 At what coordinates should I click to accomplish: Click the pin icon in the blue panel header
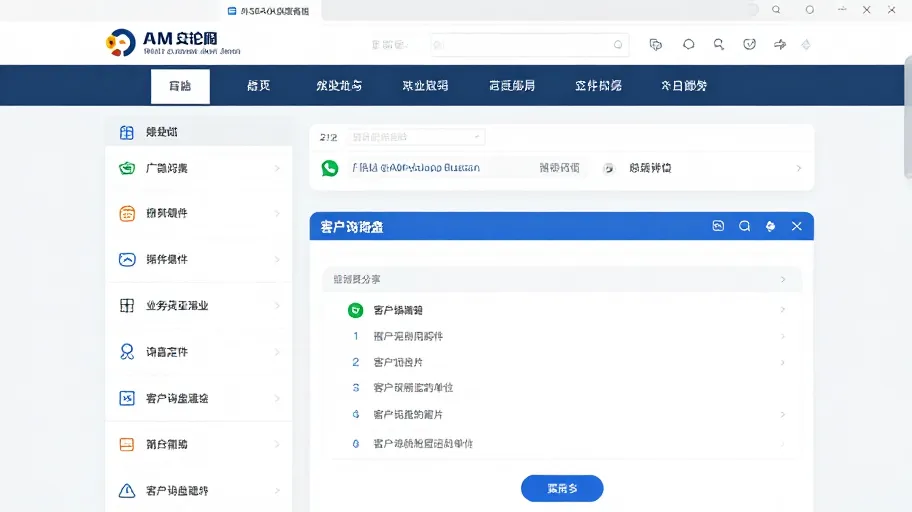point(770,226)
